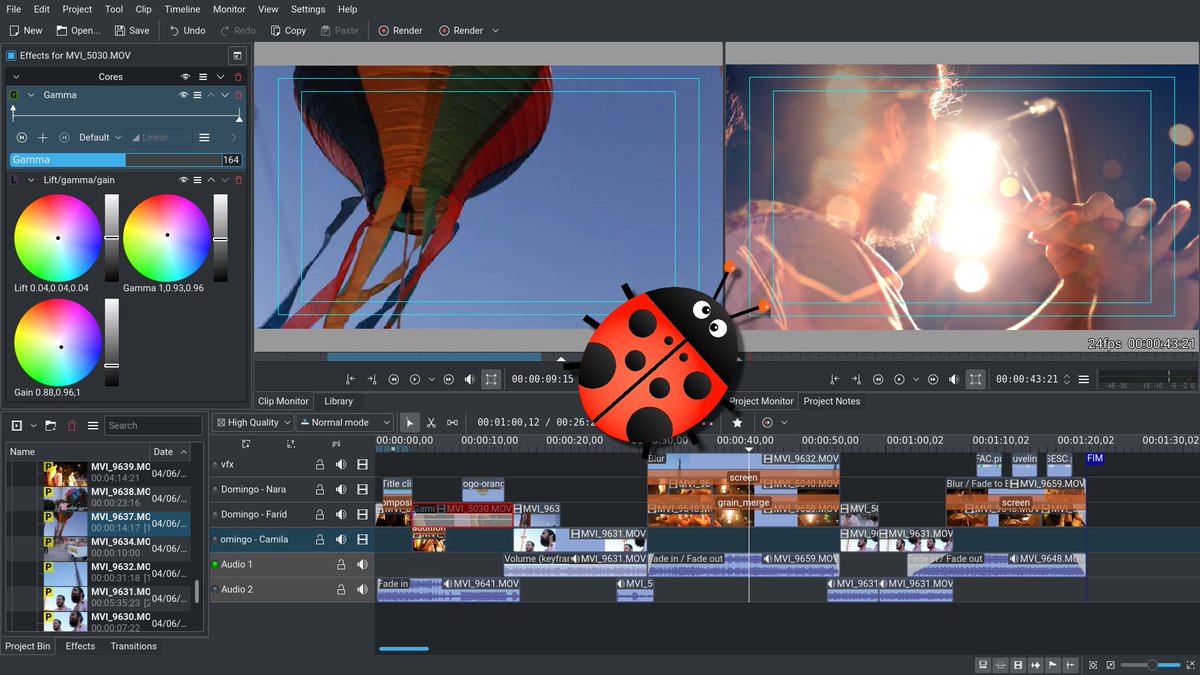Viewport: 1200px width, 675px height.
Task: Play the clip monitor
Action: pyautogui.click(x=415, y=379)
